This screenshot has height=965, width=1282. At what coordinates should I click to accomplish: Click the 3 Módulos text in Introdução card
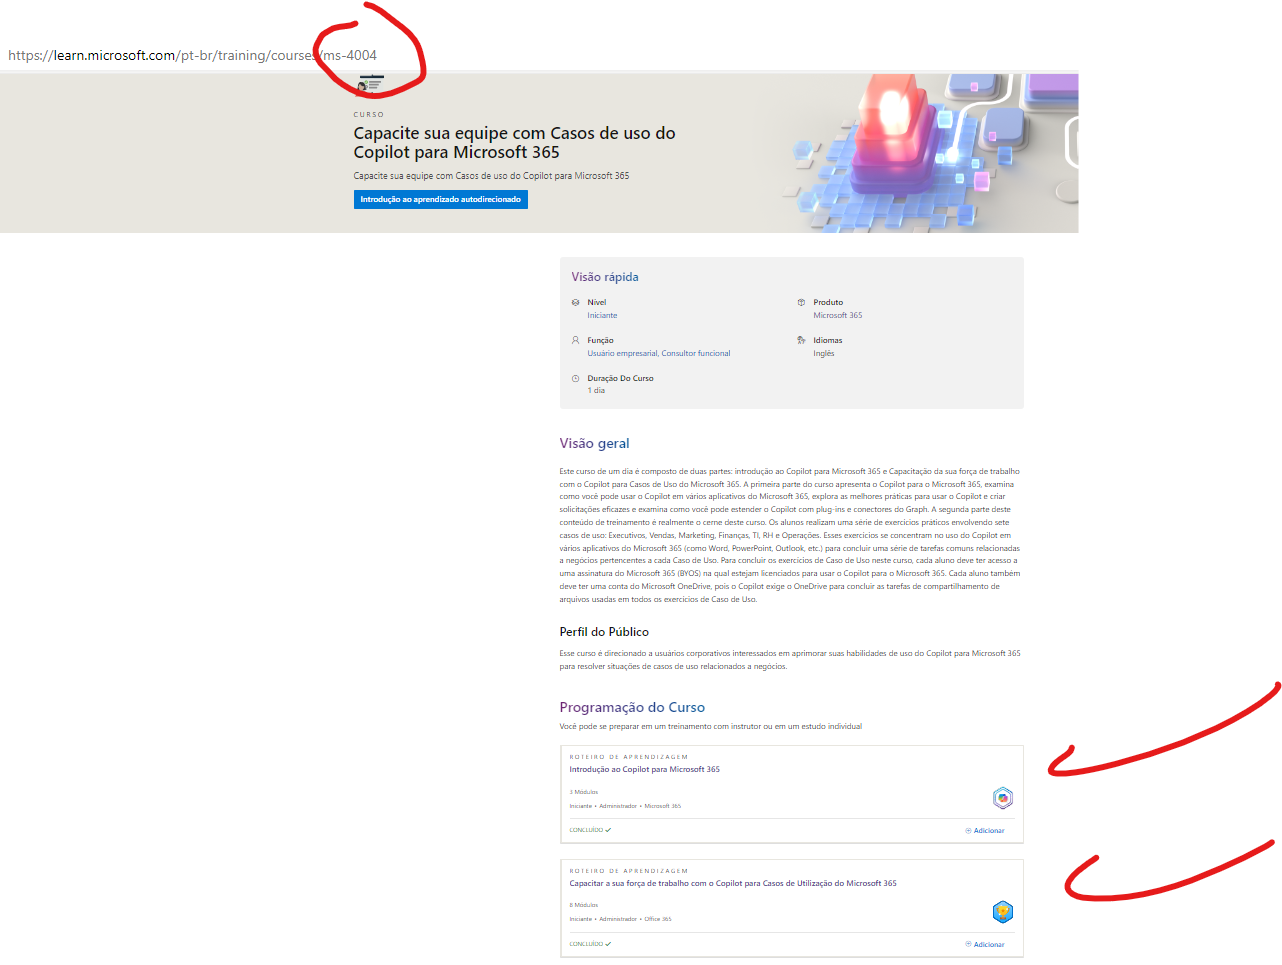(x=584, y=792)
